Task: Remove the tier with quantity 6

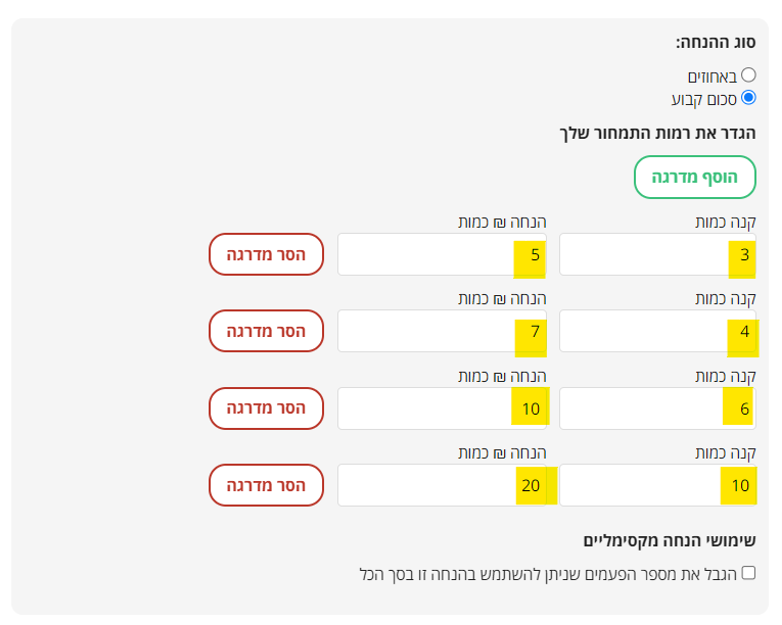Action: [x=266, y=408]
